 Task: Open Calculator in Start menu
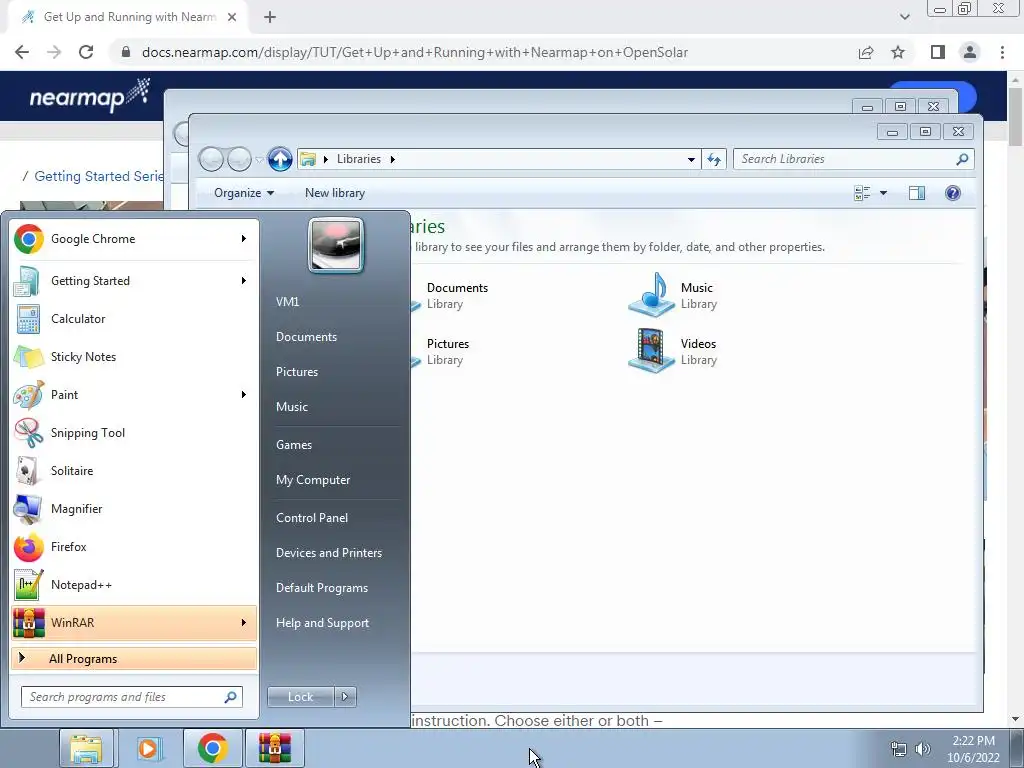click(x=134, y=319)
